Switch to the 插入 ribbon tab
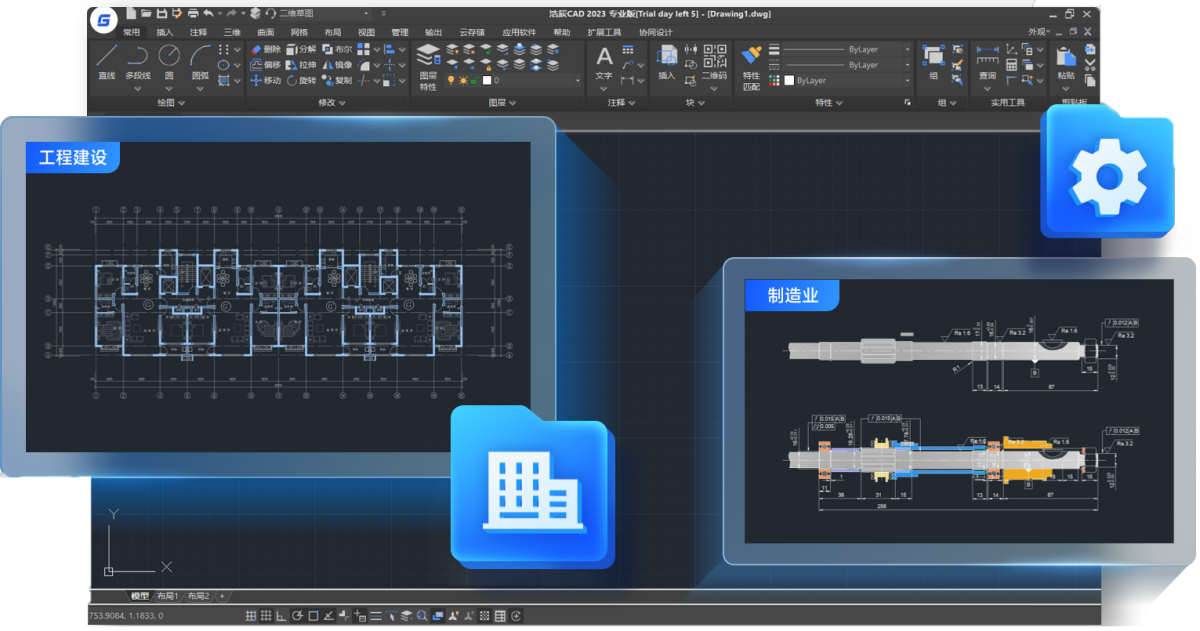This screenshot has width=1200, height=631. pos(165,32)
